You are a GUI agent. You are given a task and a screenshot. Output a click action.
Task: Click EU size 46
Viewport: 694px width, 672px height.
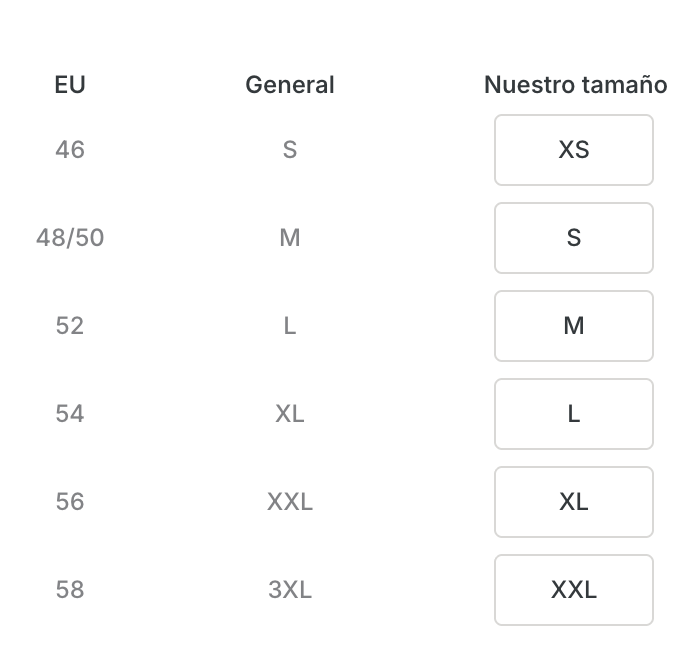(70, 150)
